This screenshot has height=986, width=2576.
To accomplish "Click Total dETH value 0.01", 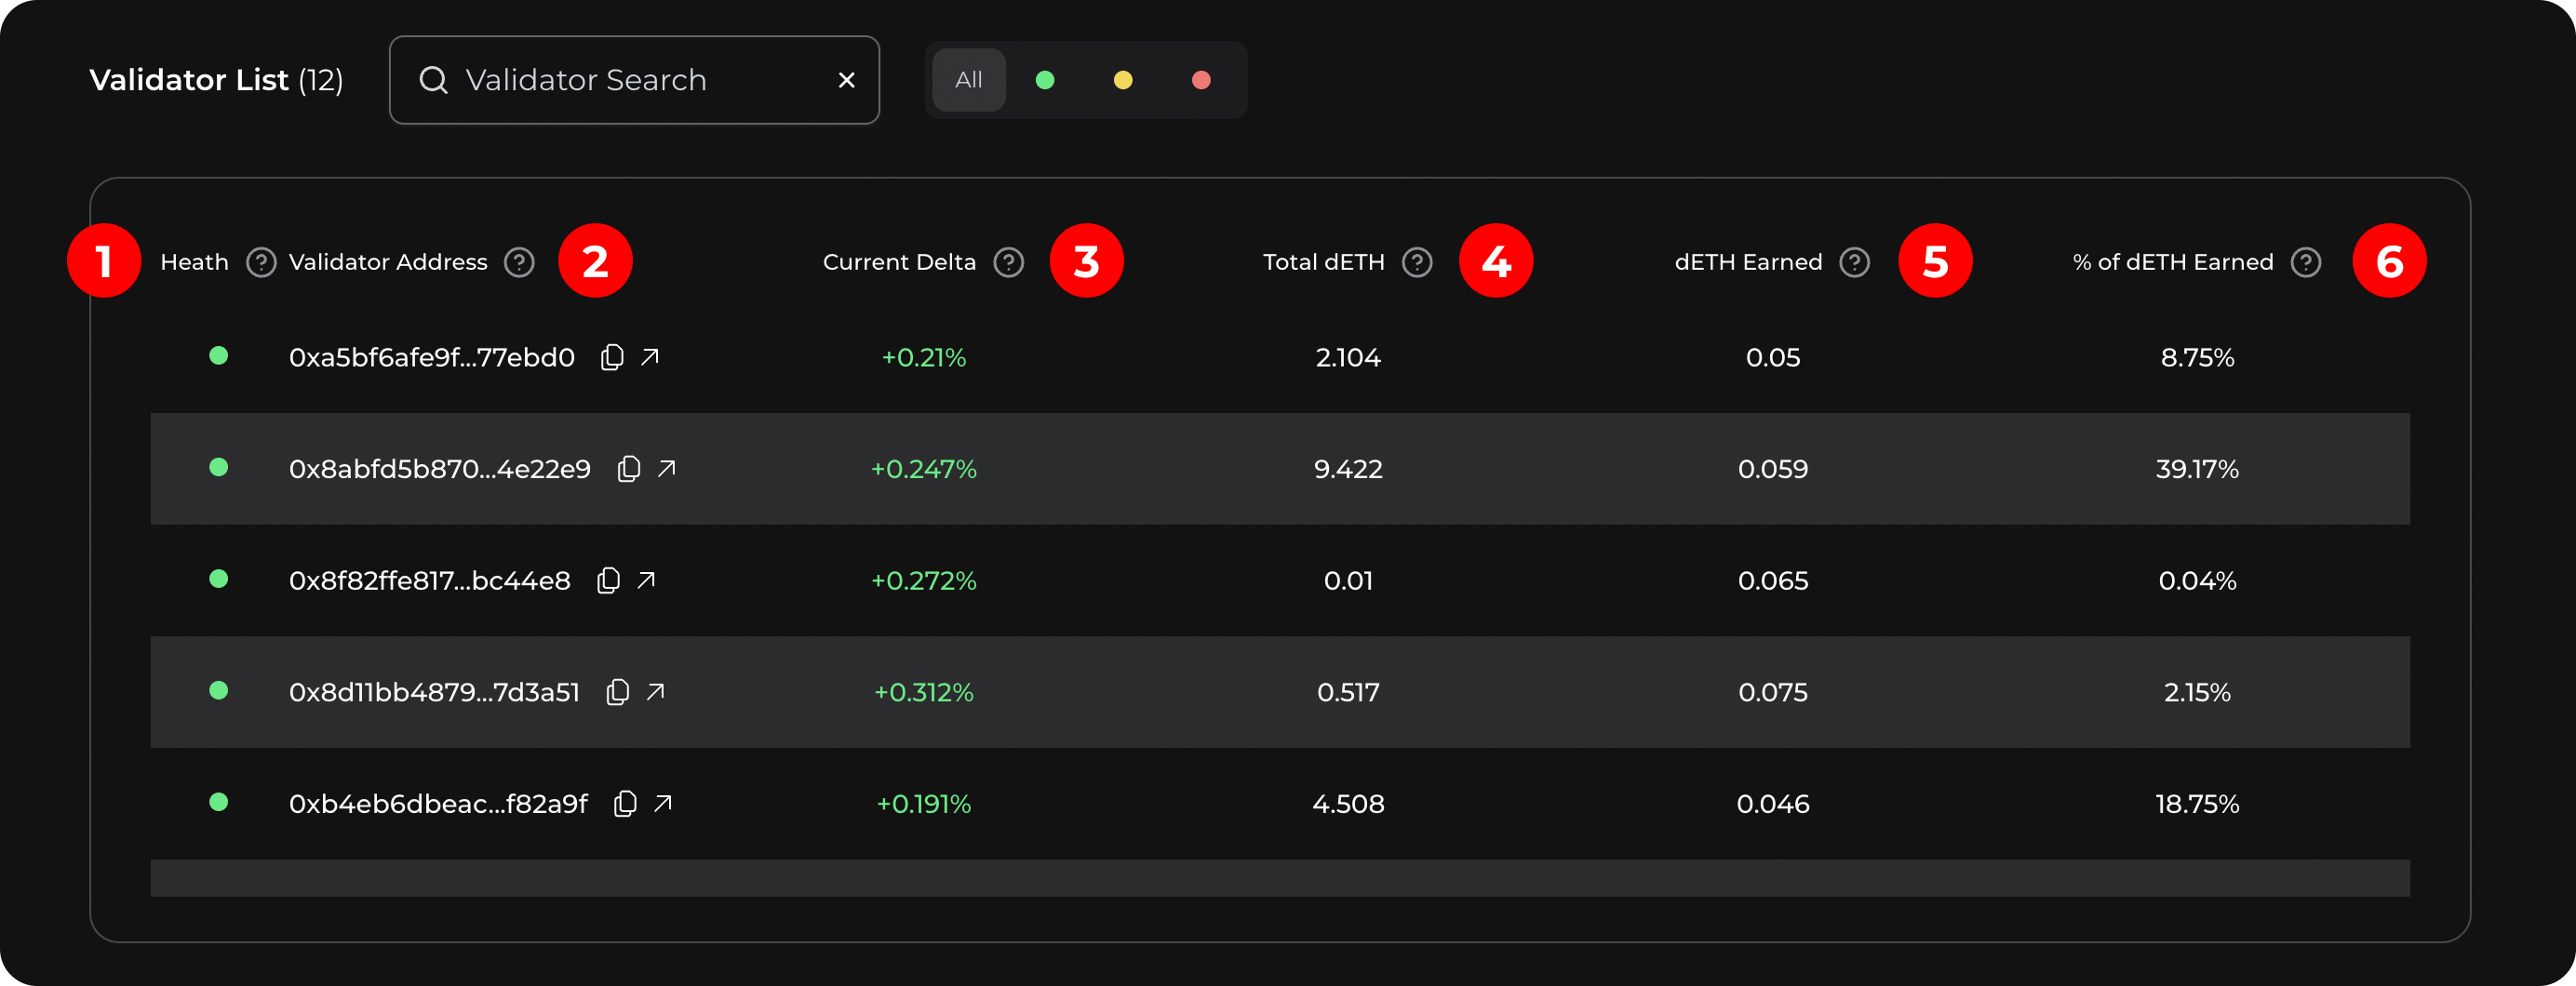I will (x=1348, y=580).
